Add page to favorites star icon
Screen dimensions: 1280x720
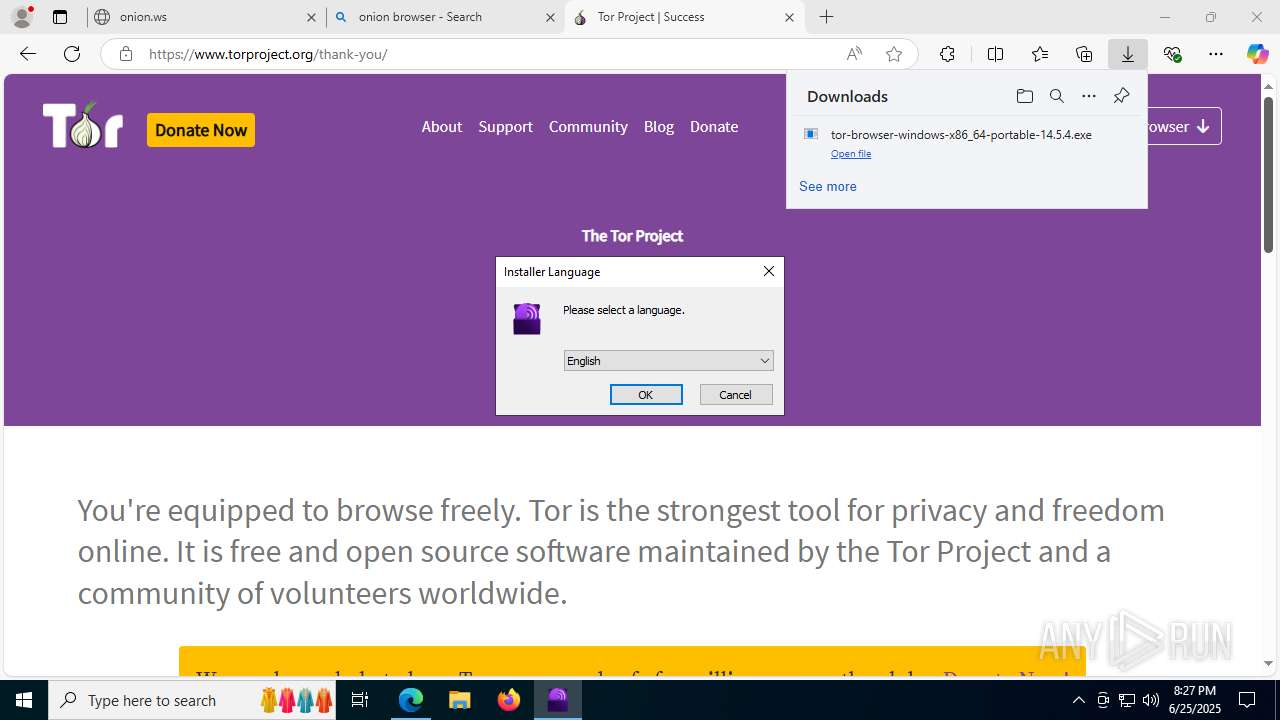coord(894,54)
